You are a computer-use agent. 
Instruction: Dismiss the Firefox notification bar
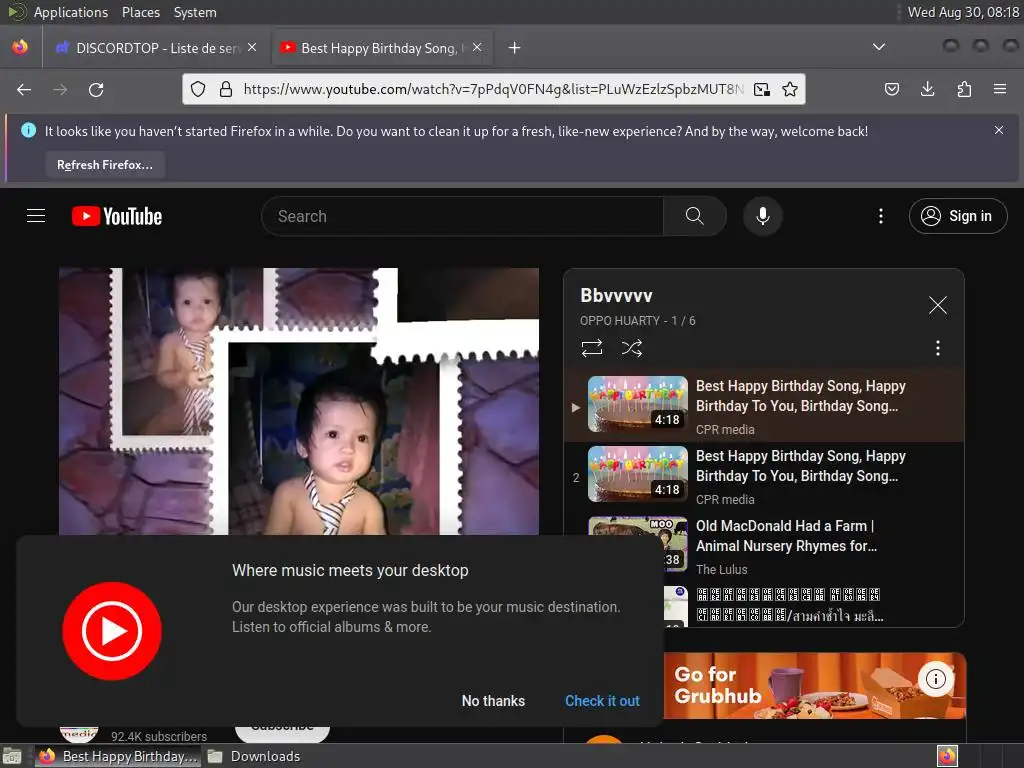point(999,131)
